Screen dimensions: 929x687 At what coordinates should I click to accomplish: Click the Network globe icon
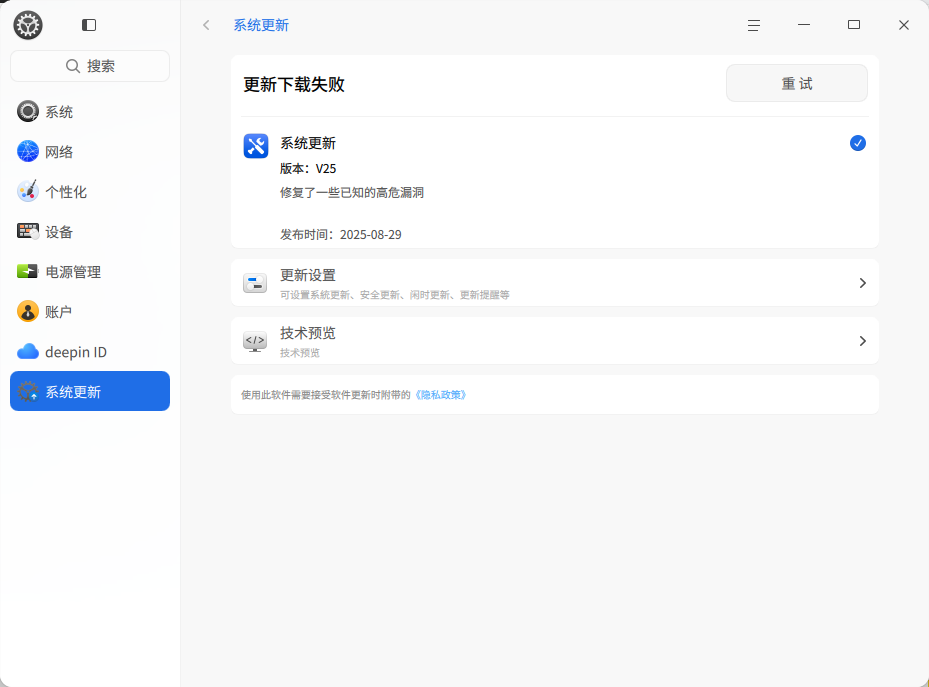(x=28, y=152)
